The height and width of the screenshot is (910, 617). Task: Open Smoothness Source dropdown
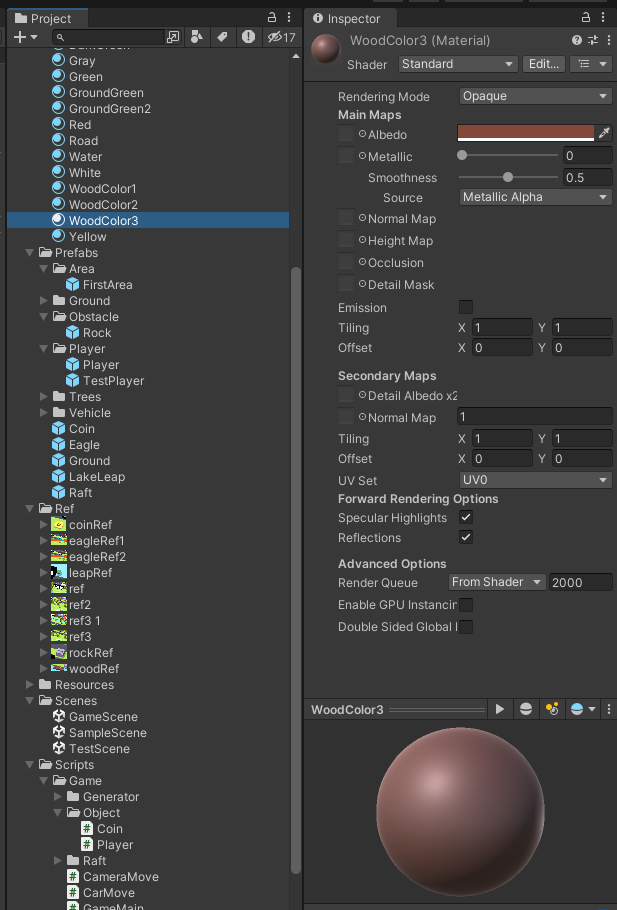point(535,197)
